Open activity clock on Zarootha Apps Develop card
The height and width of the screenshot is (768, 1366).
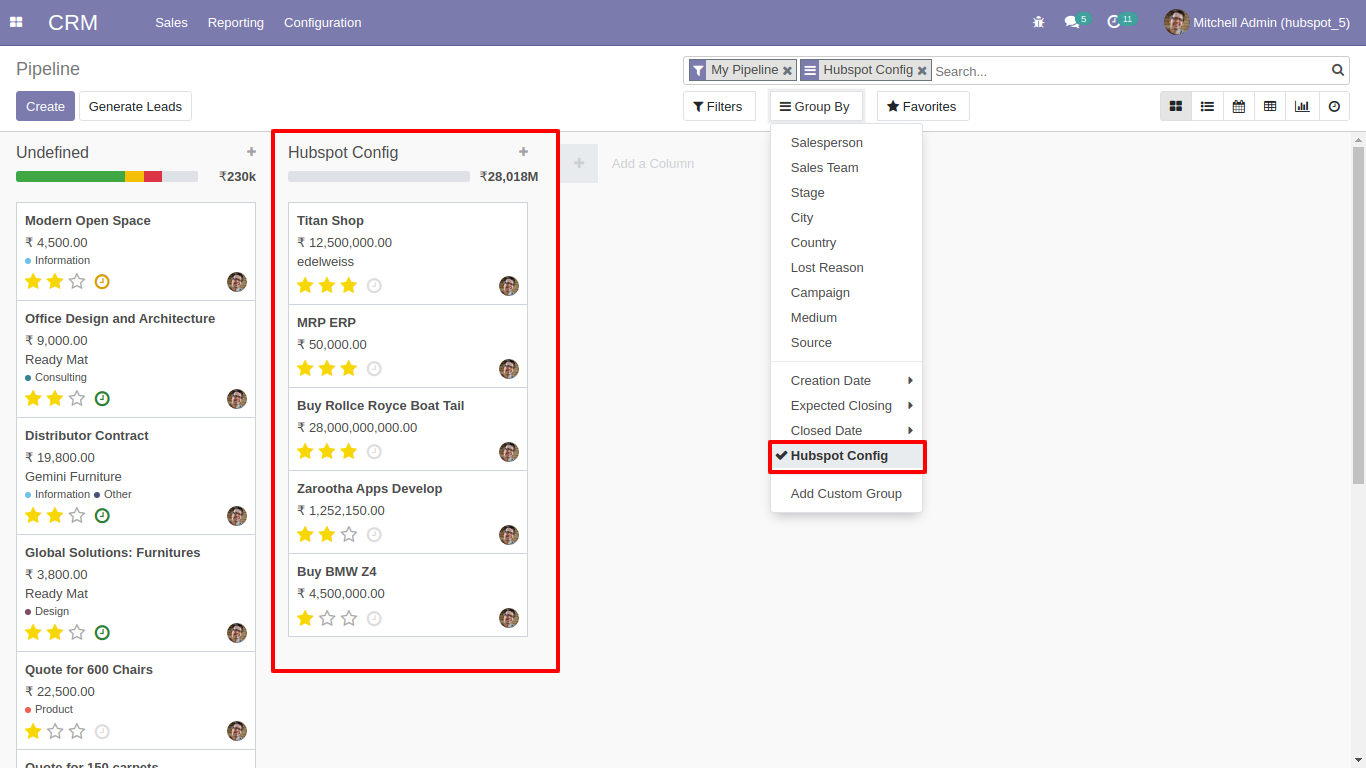[x=374, y=535]
